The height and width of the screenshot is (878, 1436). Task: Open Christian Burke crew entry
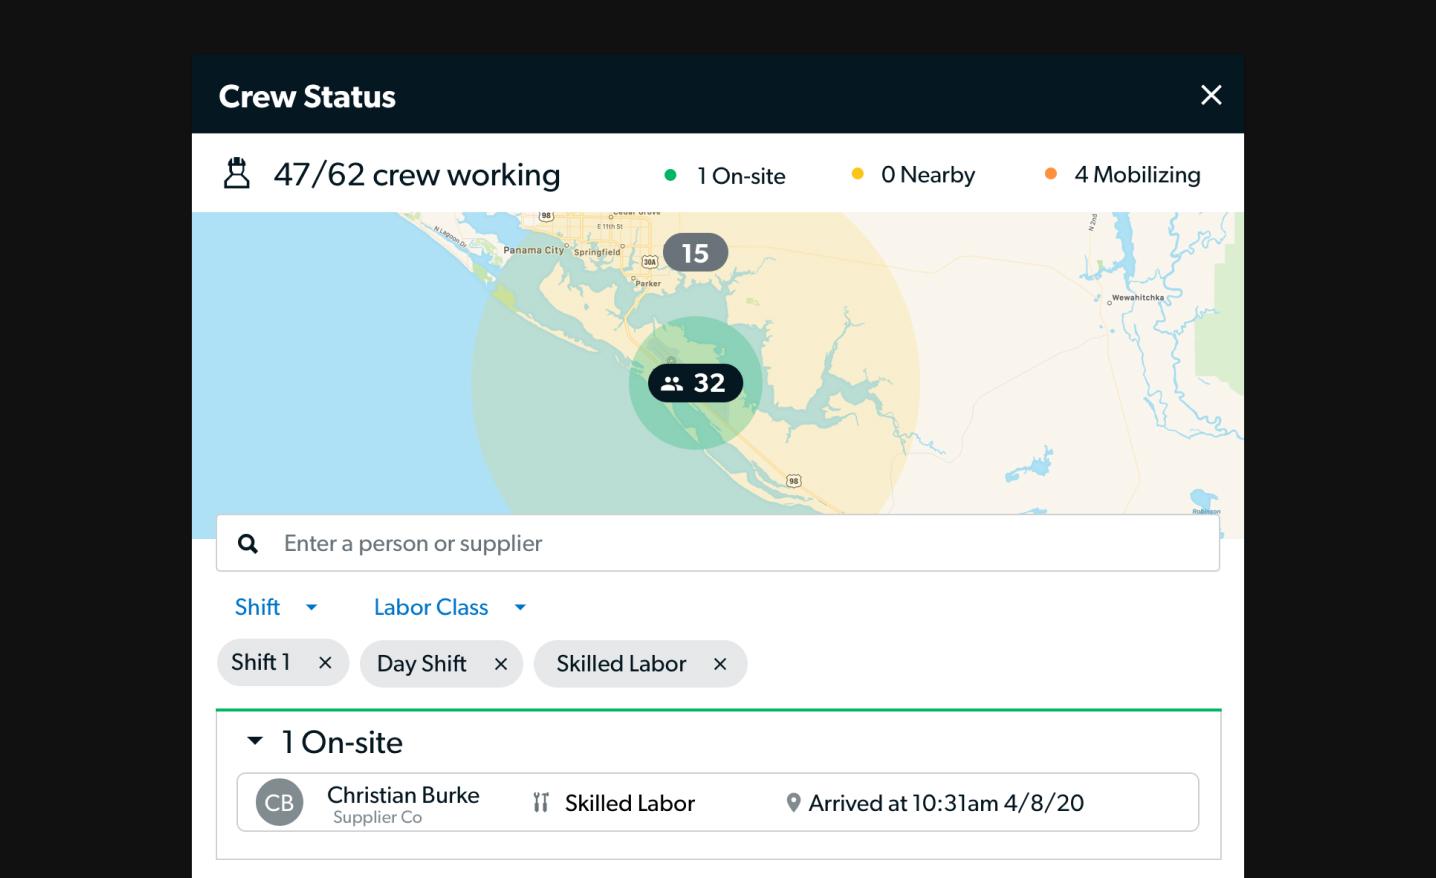click(x=718, y=802)
